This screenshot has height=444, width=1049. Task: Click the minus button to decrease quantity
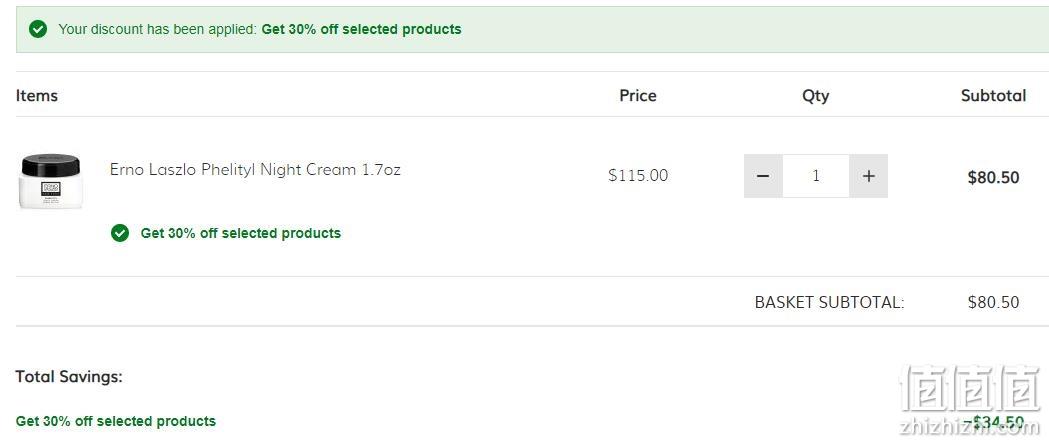(763, 176)
